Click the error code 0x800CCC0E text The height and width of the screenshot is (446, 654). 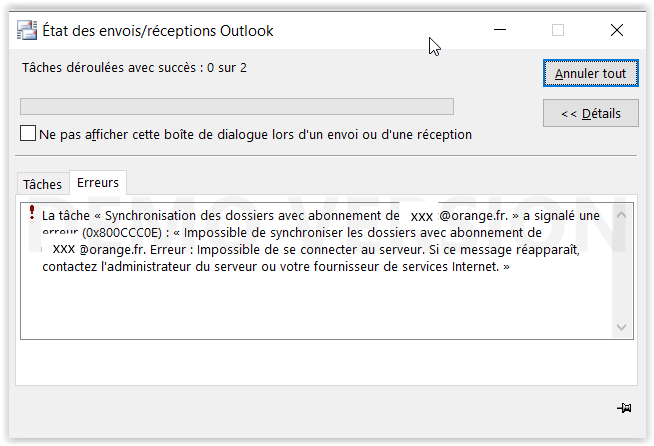tap(124, 233)
